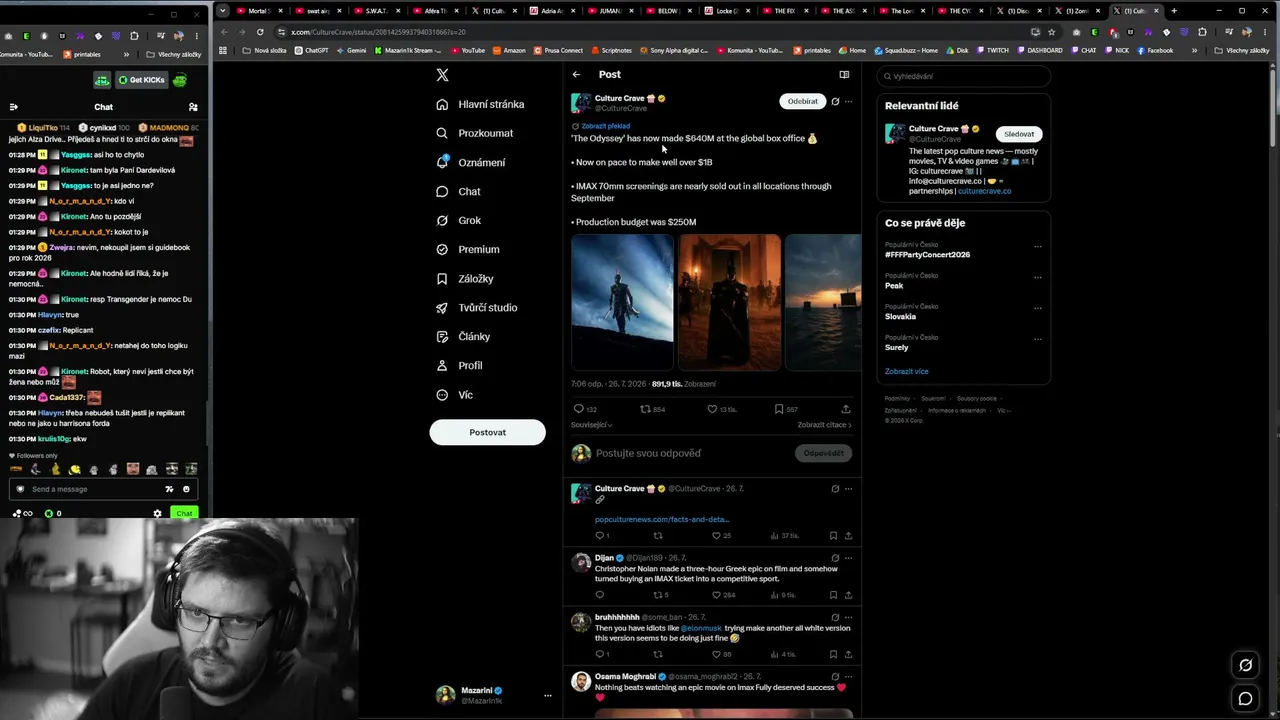Image resolution: width=1280 pixels, height=720 pixels.
Task: Click the Odpovědět reply button
Action: click(x=823, y=453)
